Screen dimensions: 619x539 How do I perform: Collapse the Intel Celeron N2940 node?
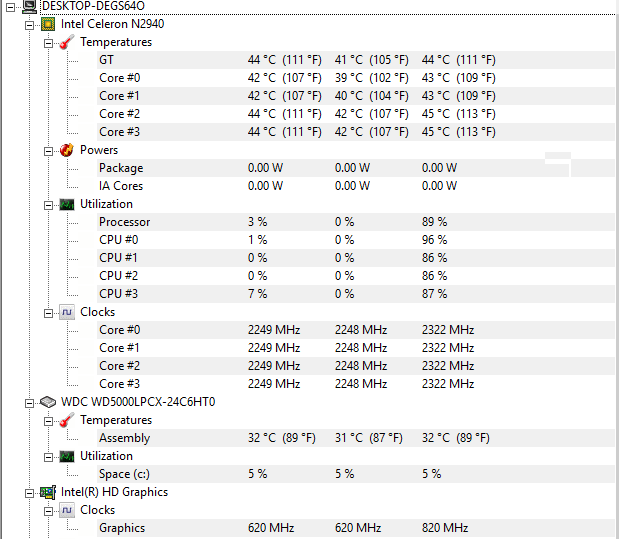pos(30,24)
